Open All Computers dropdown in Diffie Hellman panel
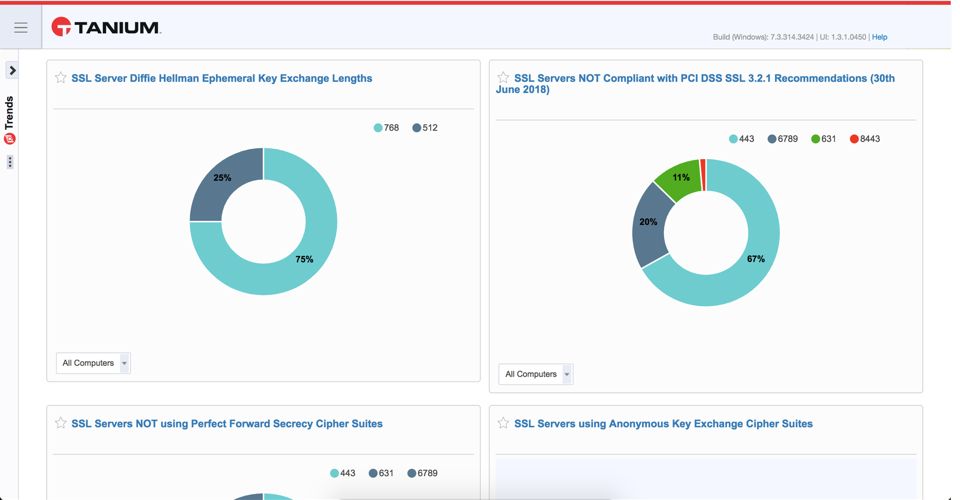Screen dimensions: 960x500 (x=93, y=363)
